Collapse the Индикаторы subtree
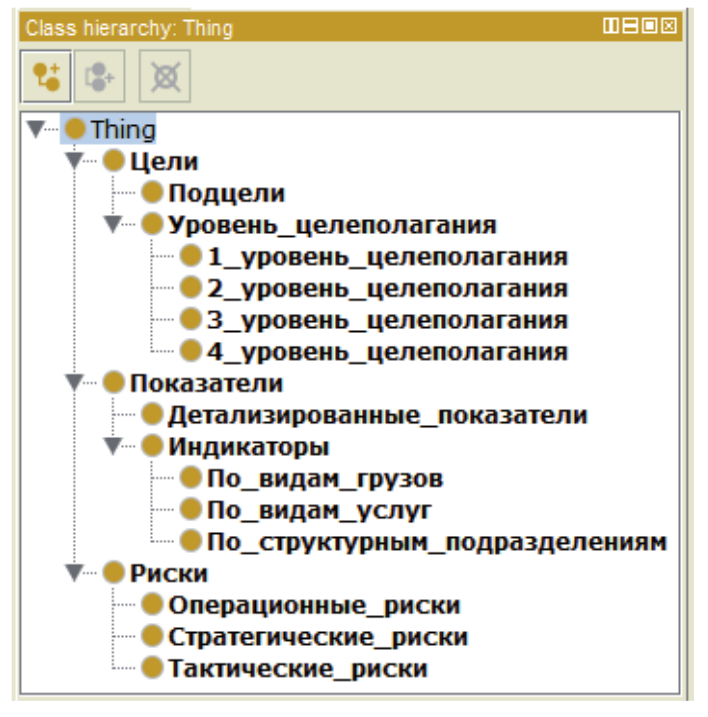Viewport: 708px width, 717px height. (x=114, y=446)
